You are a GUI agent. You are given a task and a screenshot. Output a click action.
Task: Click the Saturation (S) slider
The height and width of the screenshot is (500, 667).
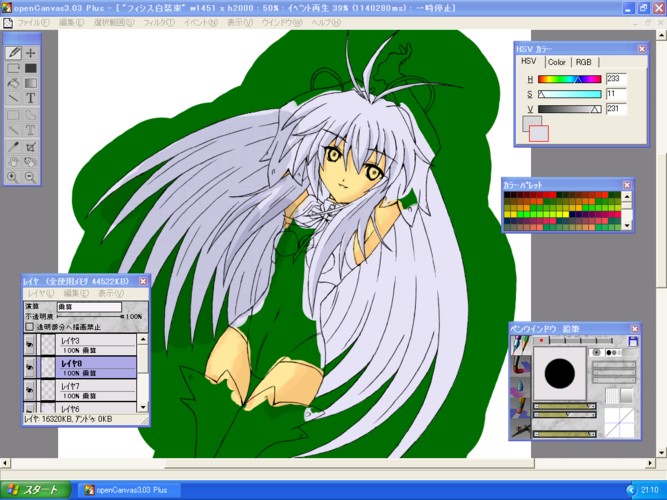(570, 94)
